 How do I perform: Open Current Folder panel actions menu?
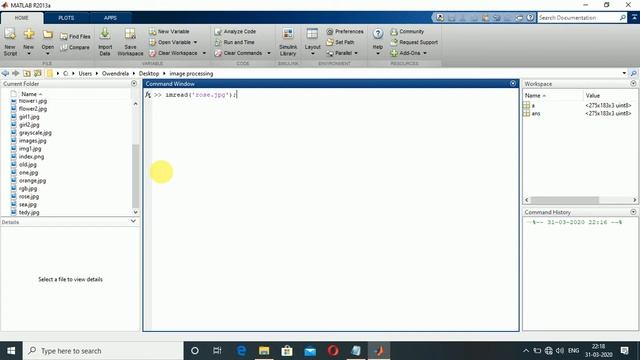coord(134,84)
